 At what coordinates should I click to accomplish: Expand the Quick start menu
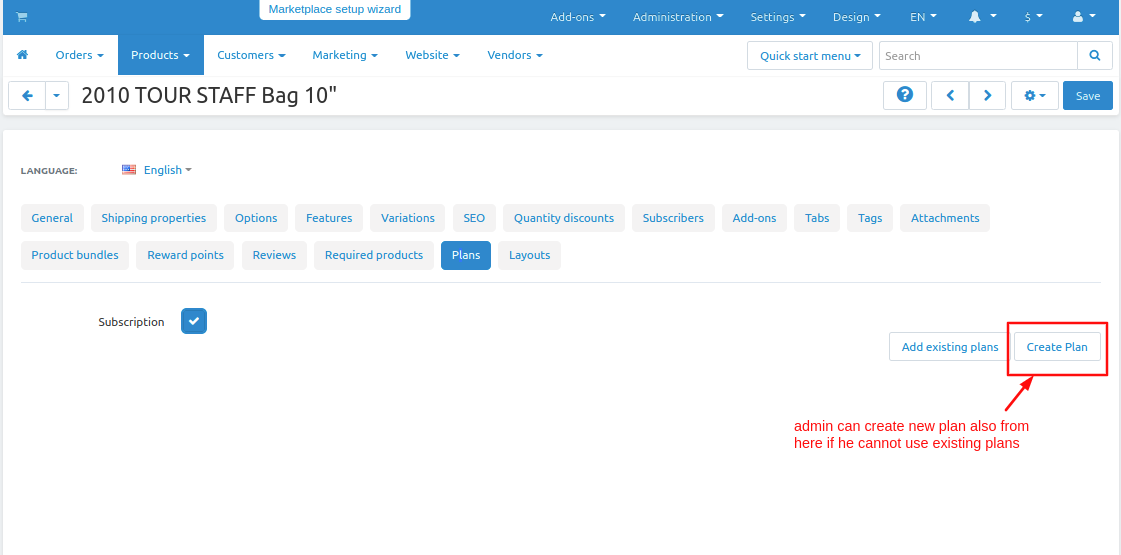pos(810,56)
